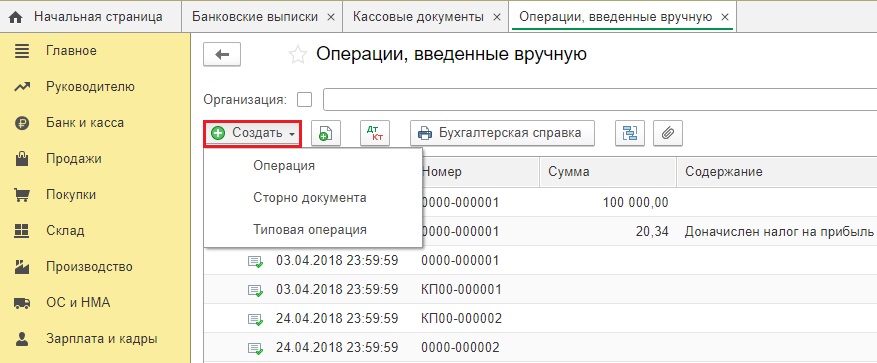Sort by the Содержание column header
The image size is (877, 363).
(777, 172)
